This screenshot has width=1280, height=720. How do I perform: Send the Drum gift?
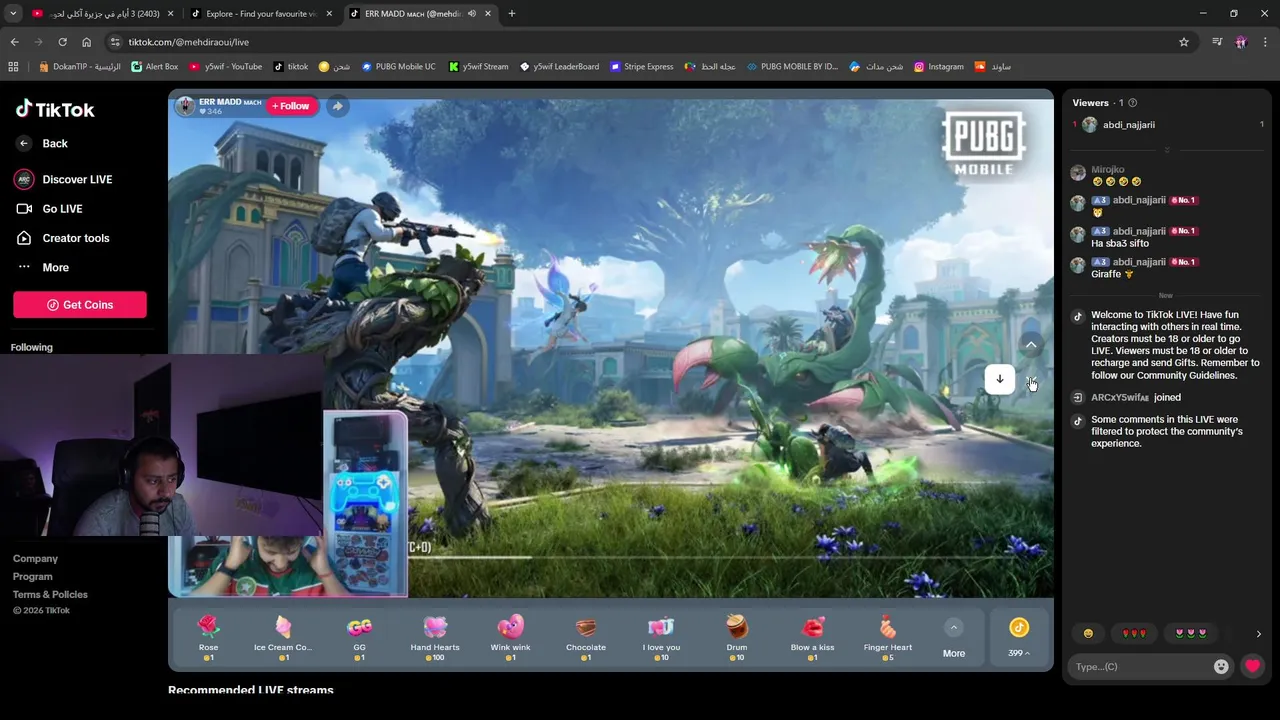click(737, 637)
